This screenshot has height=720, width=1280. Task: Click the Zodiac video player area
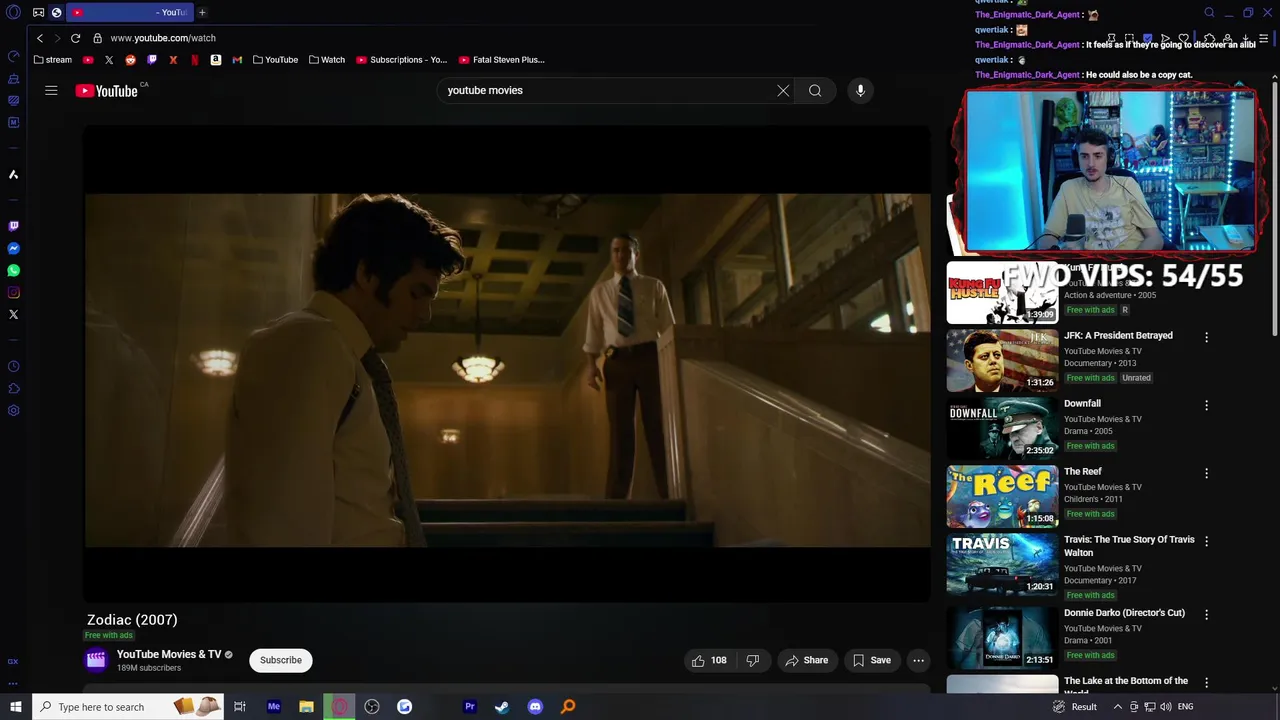[x=507, y=363]
